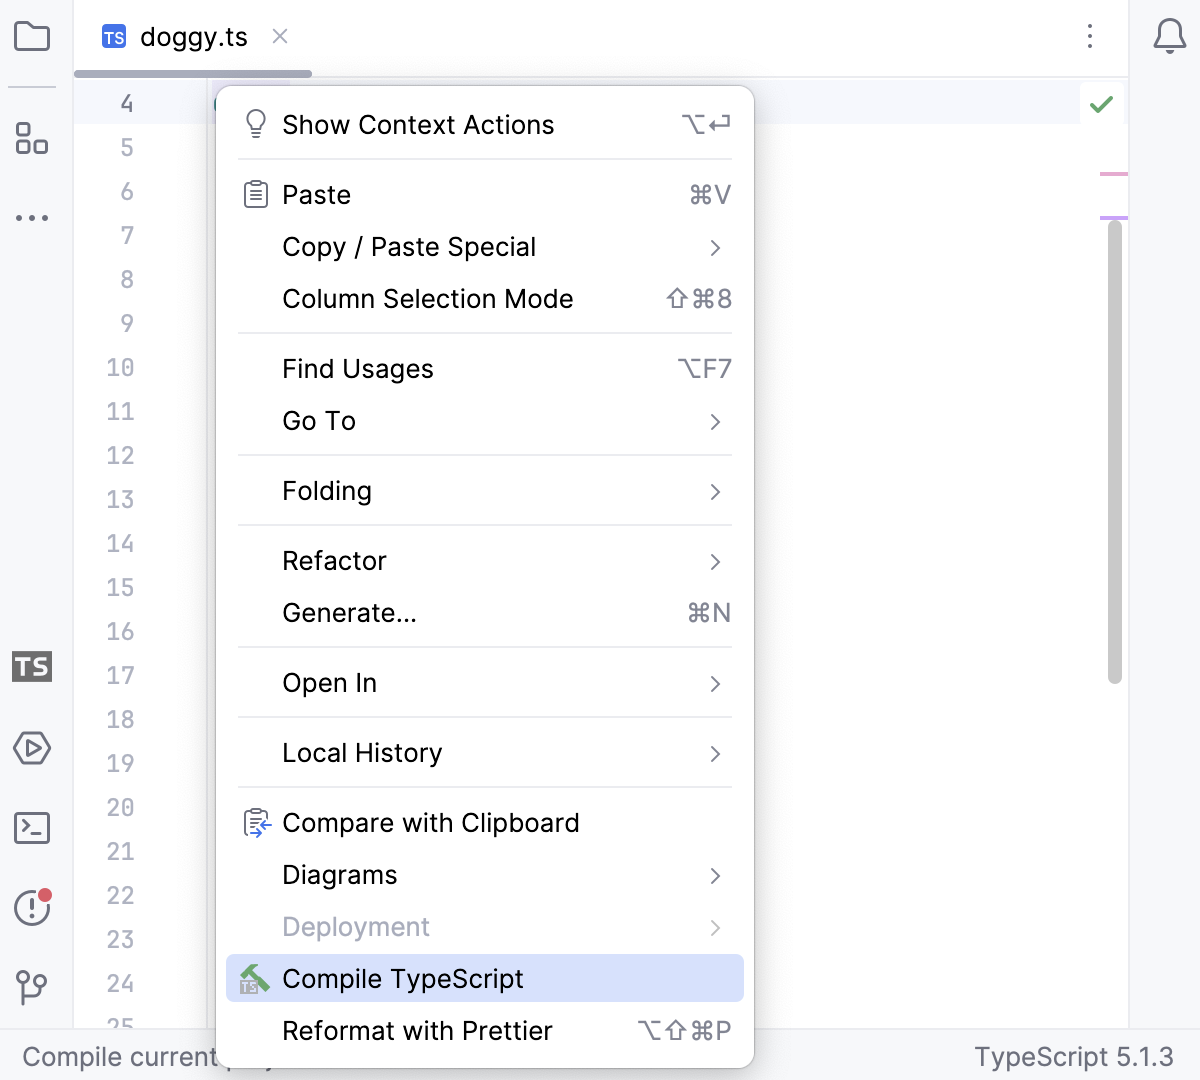Click the inspections checkmark indicator

[1102, 103]
